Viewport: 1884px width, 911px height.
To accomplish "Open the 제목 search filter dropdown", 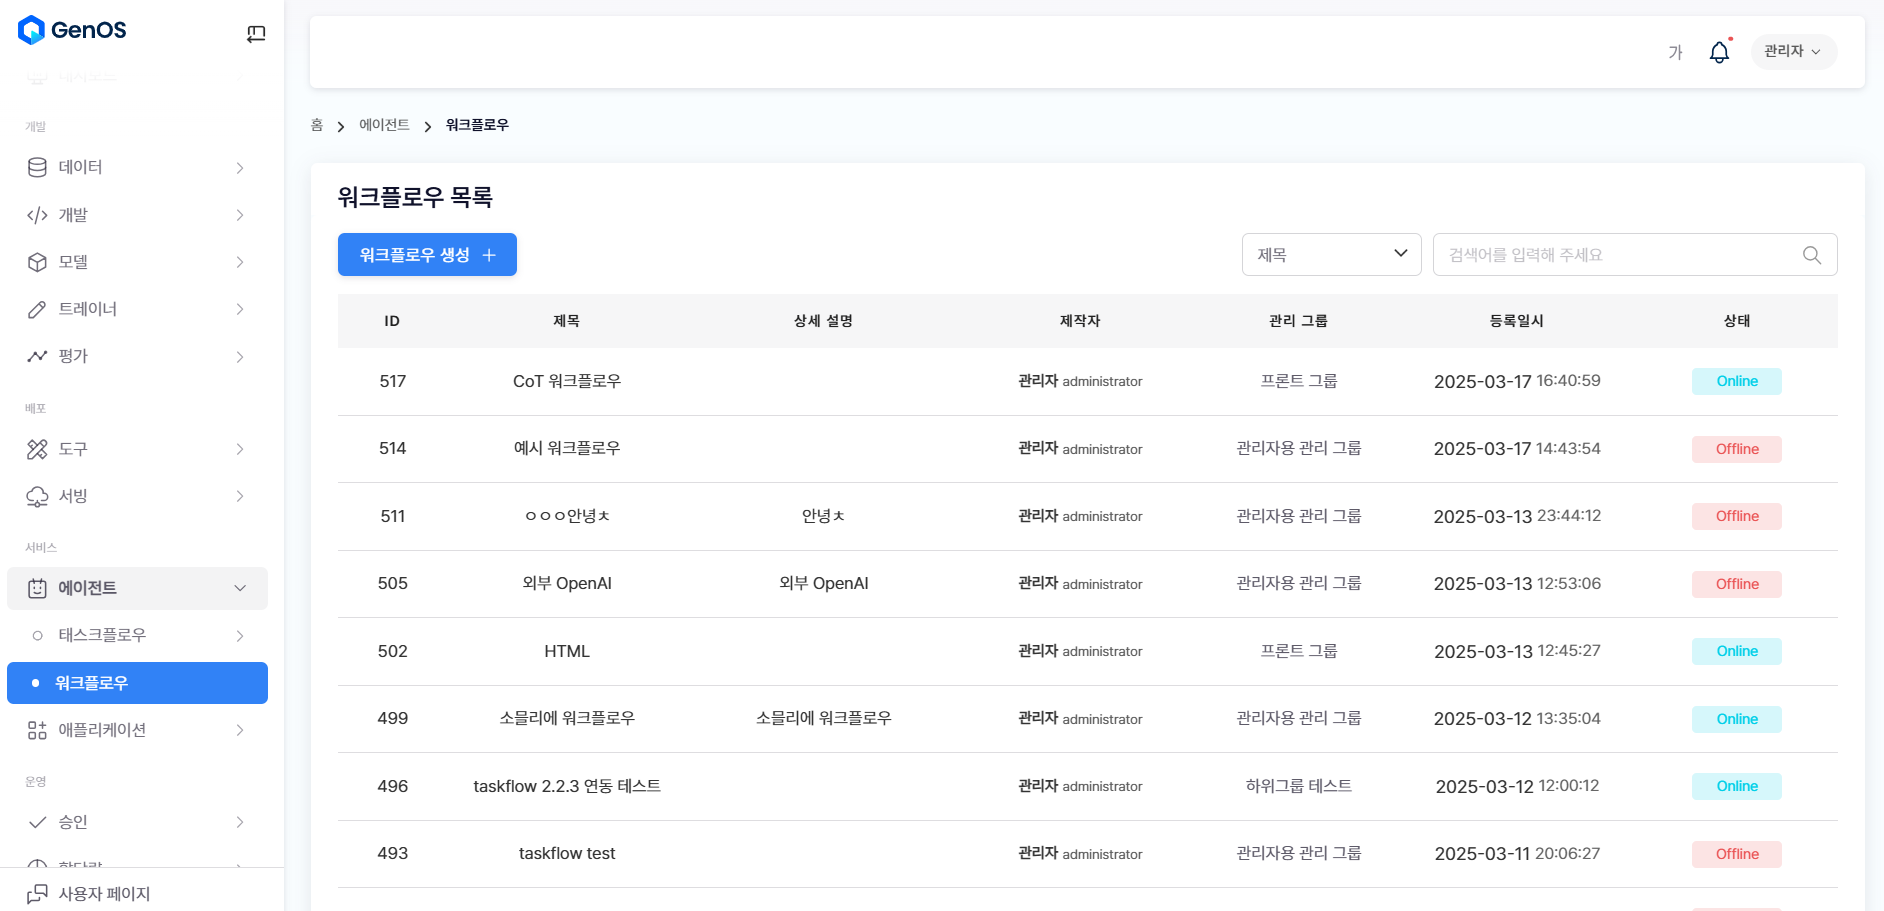I will [1331, 255].
